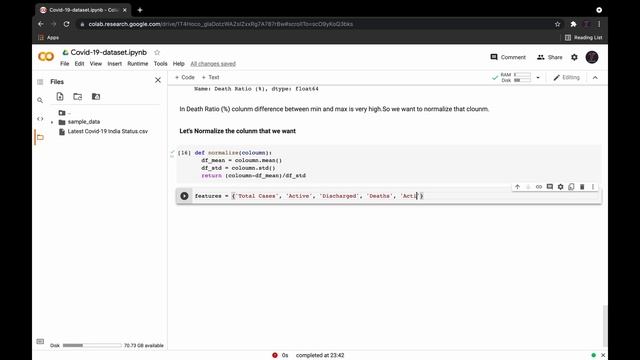Open Chrome three-dot menu
The height and width of the screenshot is (360, 640).
click(599, 24)
